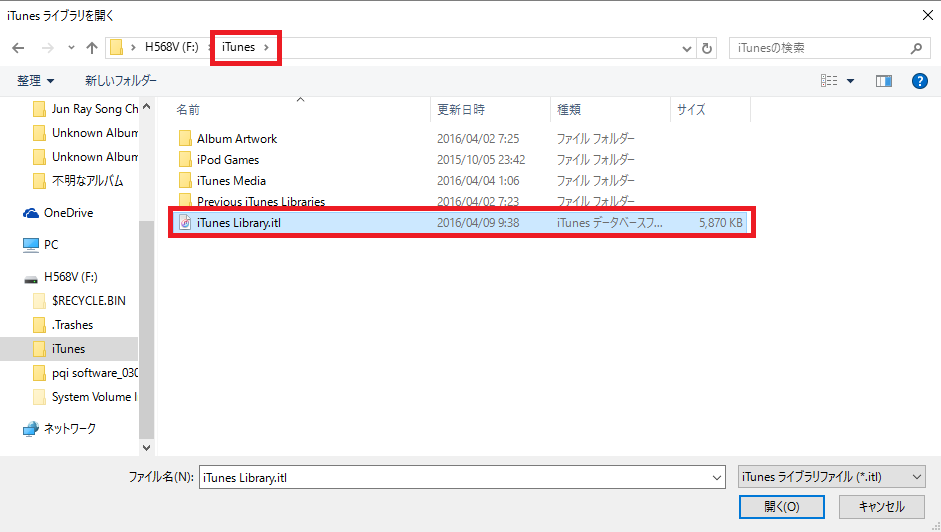This screenshot has width=941, height=532.
Task: Open ネットワーク in the navigation pane
Action: click(70, 429)
